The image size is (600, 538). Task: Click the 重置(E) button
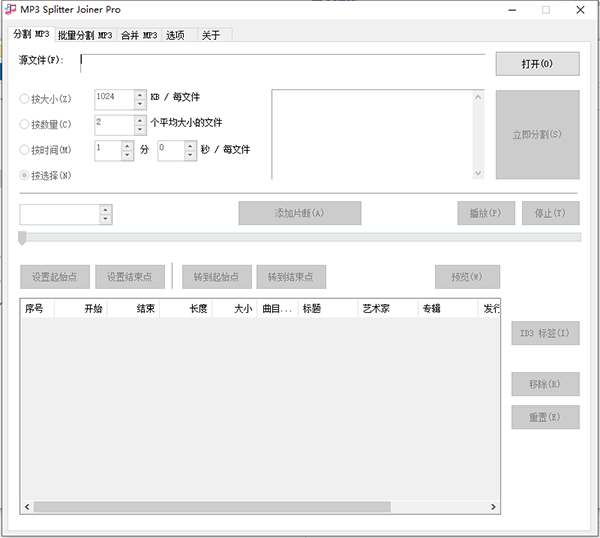545,417
